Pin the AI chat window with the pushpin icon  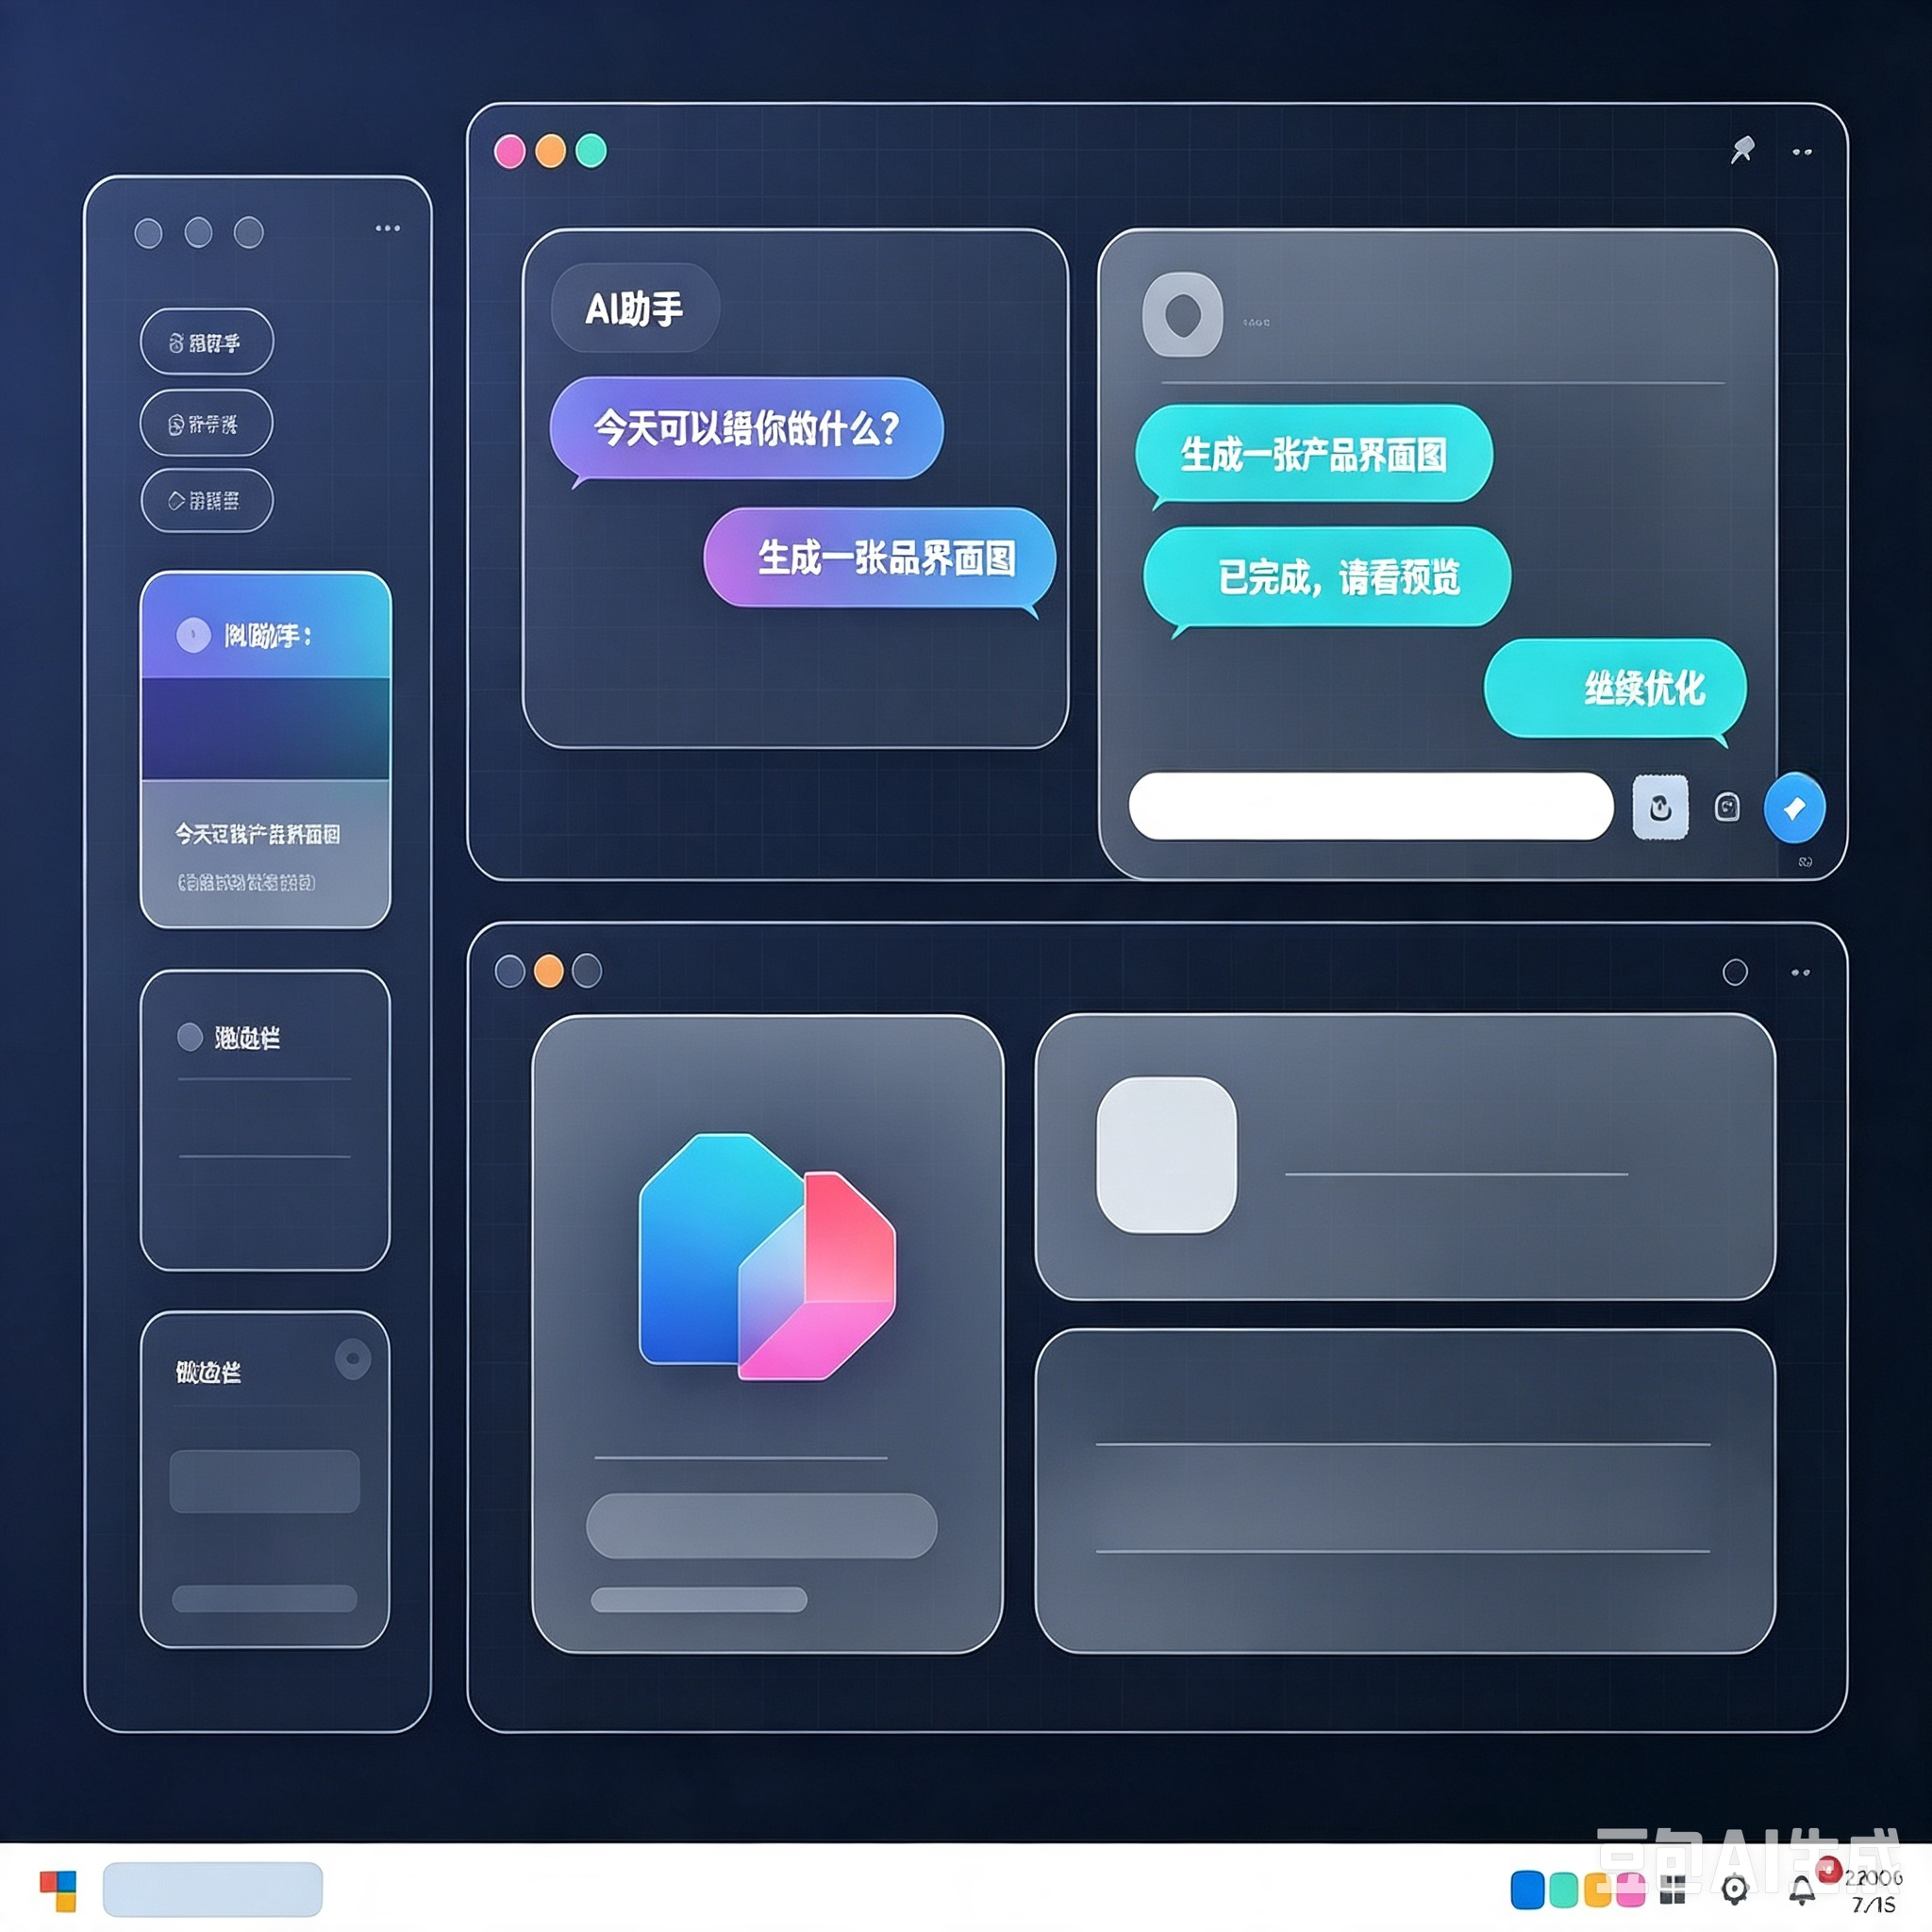point(1743,150)
